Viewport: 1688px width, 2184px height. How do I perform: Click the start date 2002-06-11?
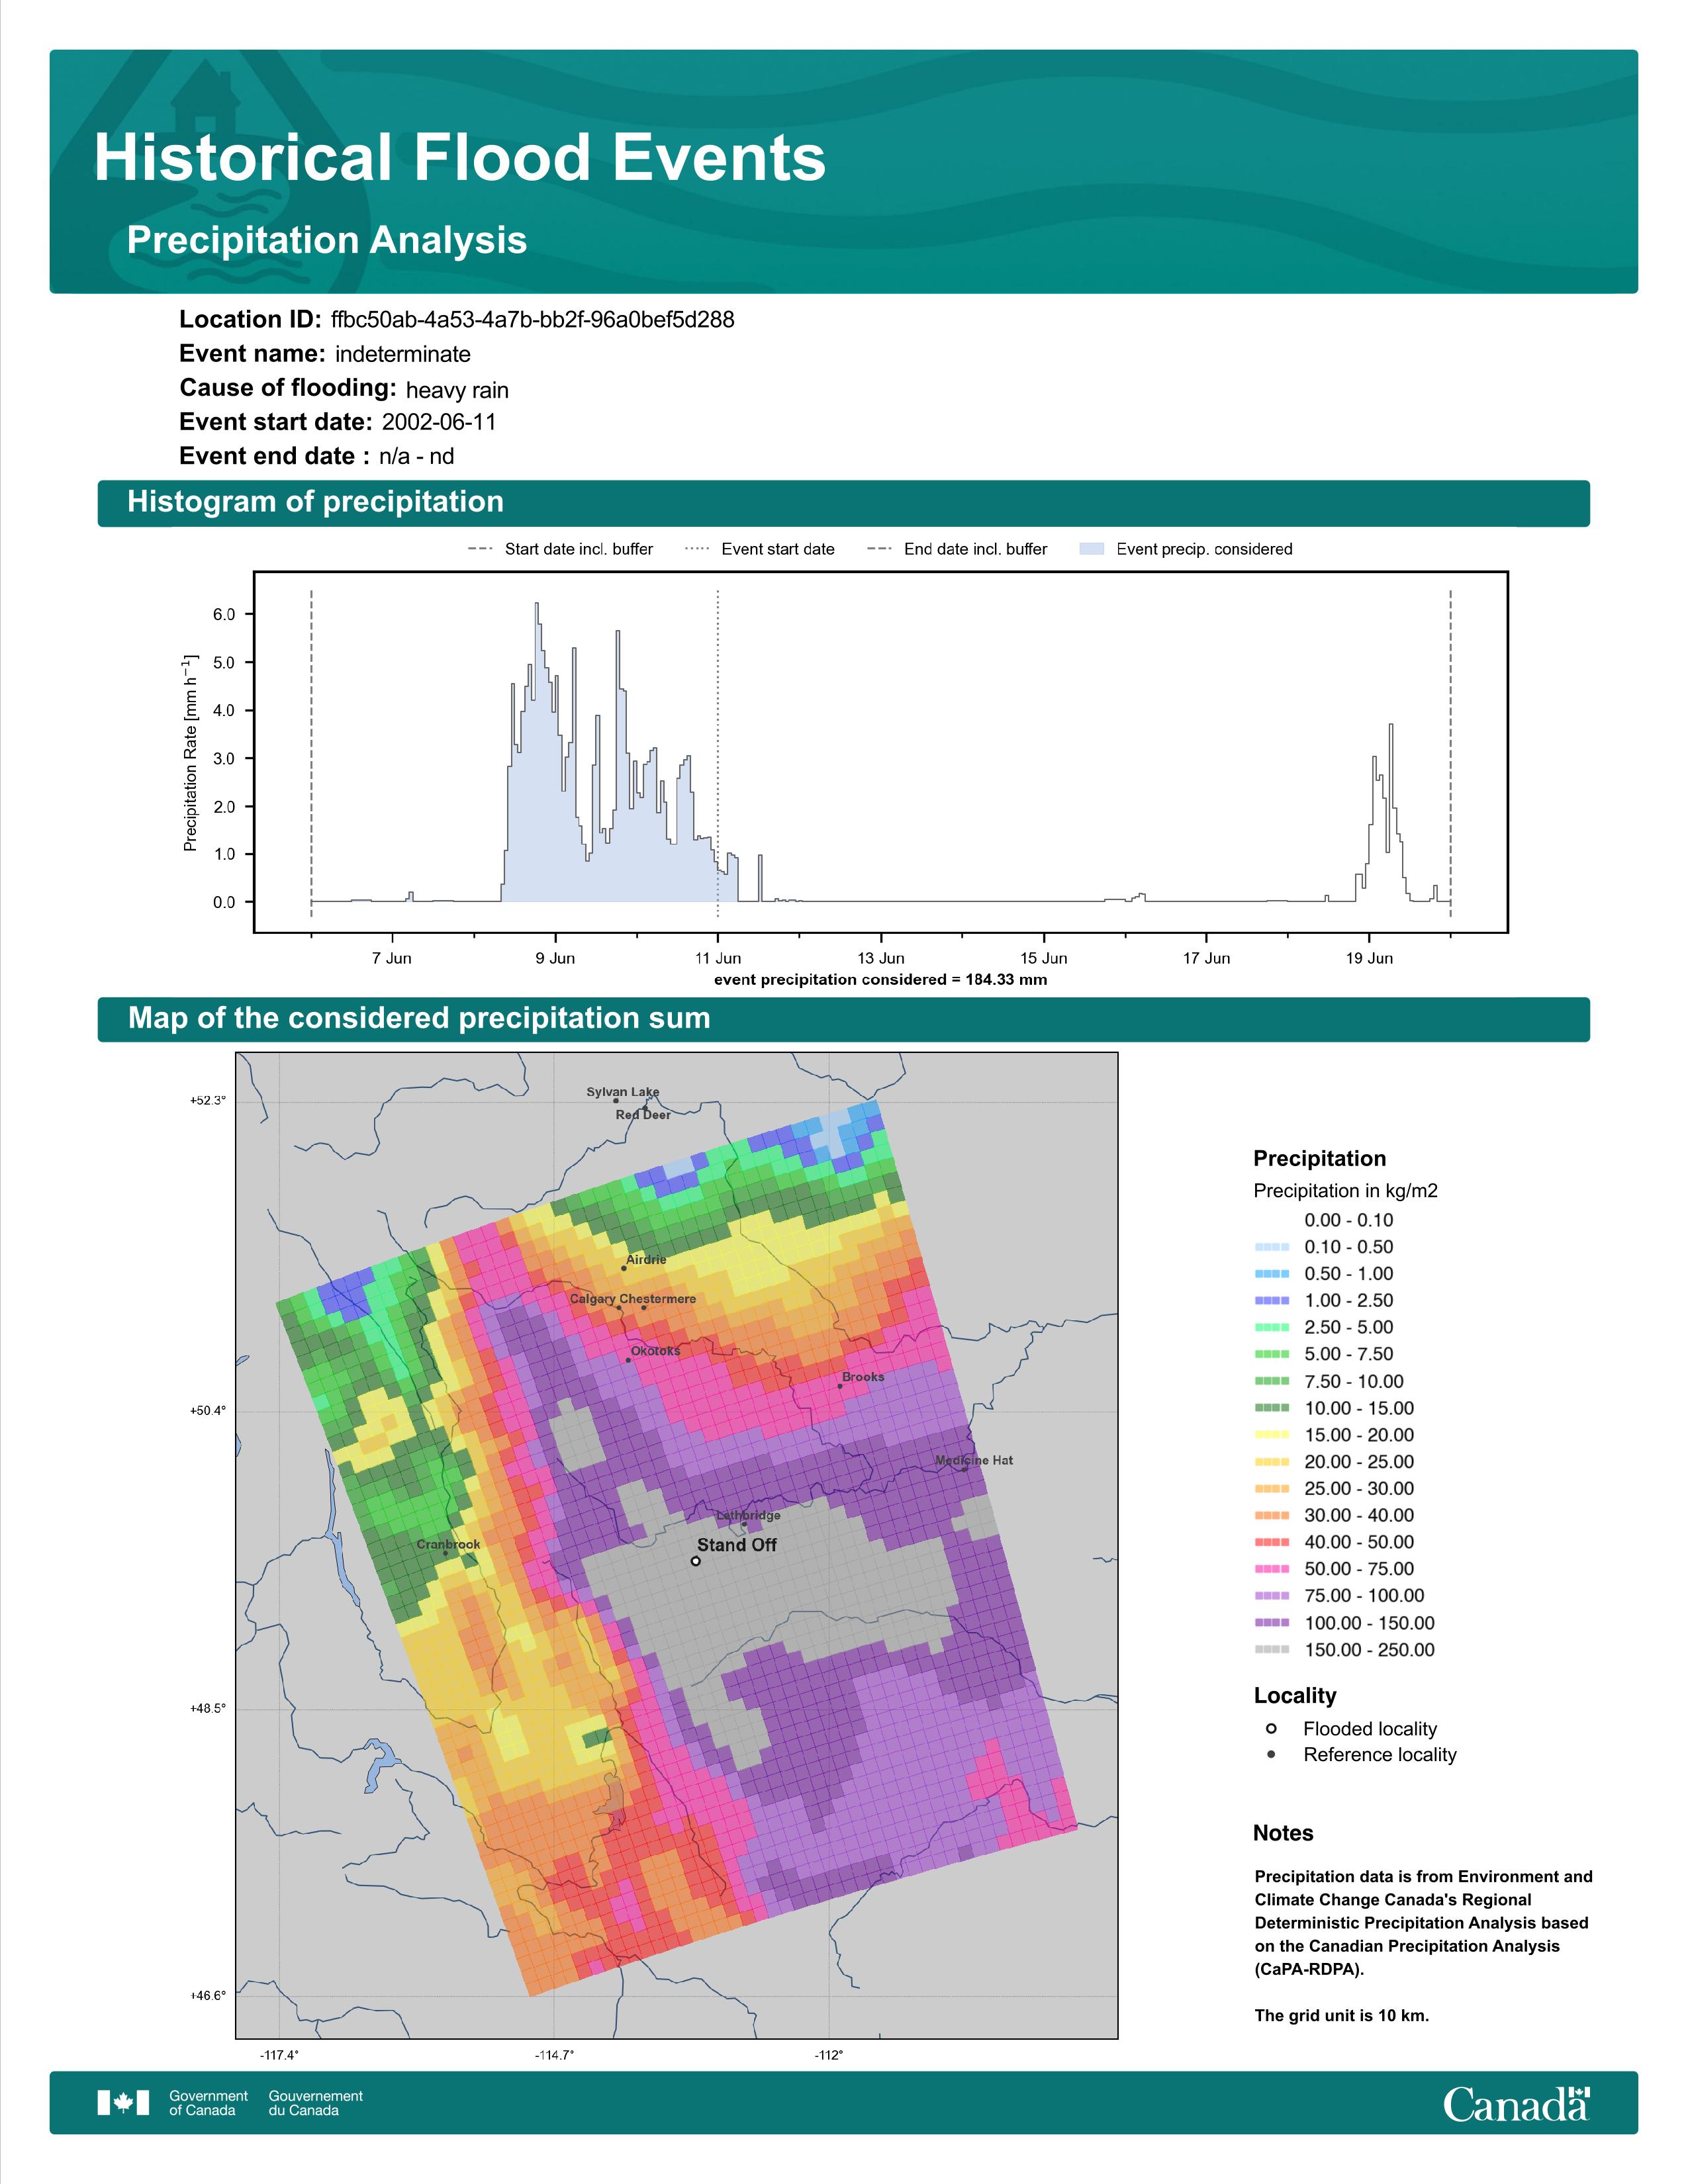coord(439,422)
